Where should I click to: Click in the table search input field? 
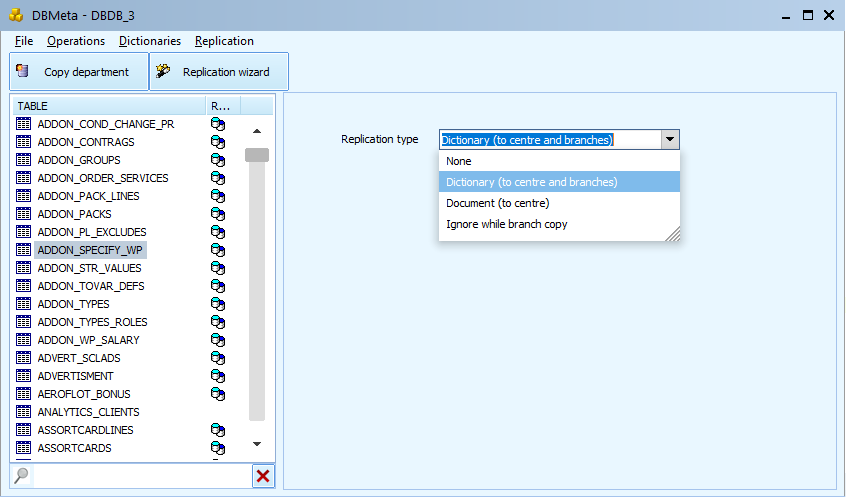(x=140, y=476)
